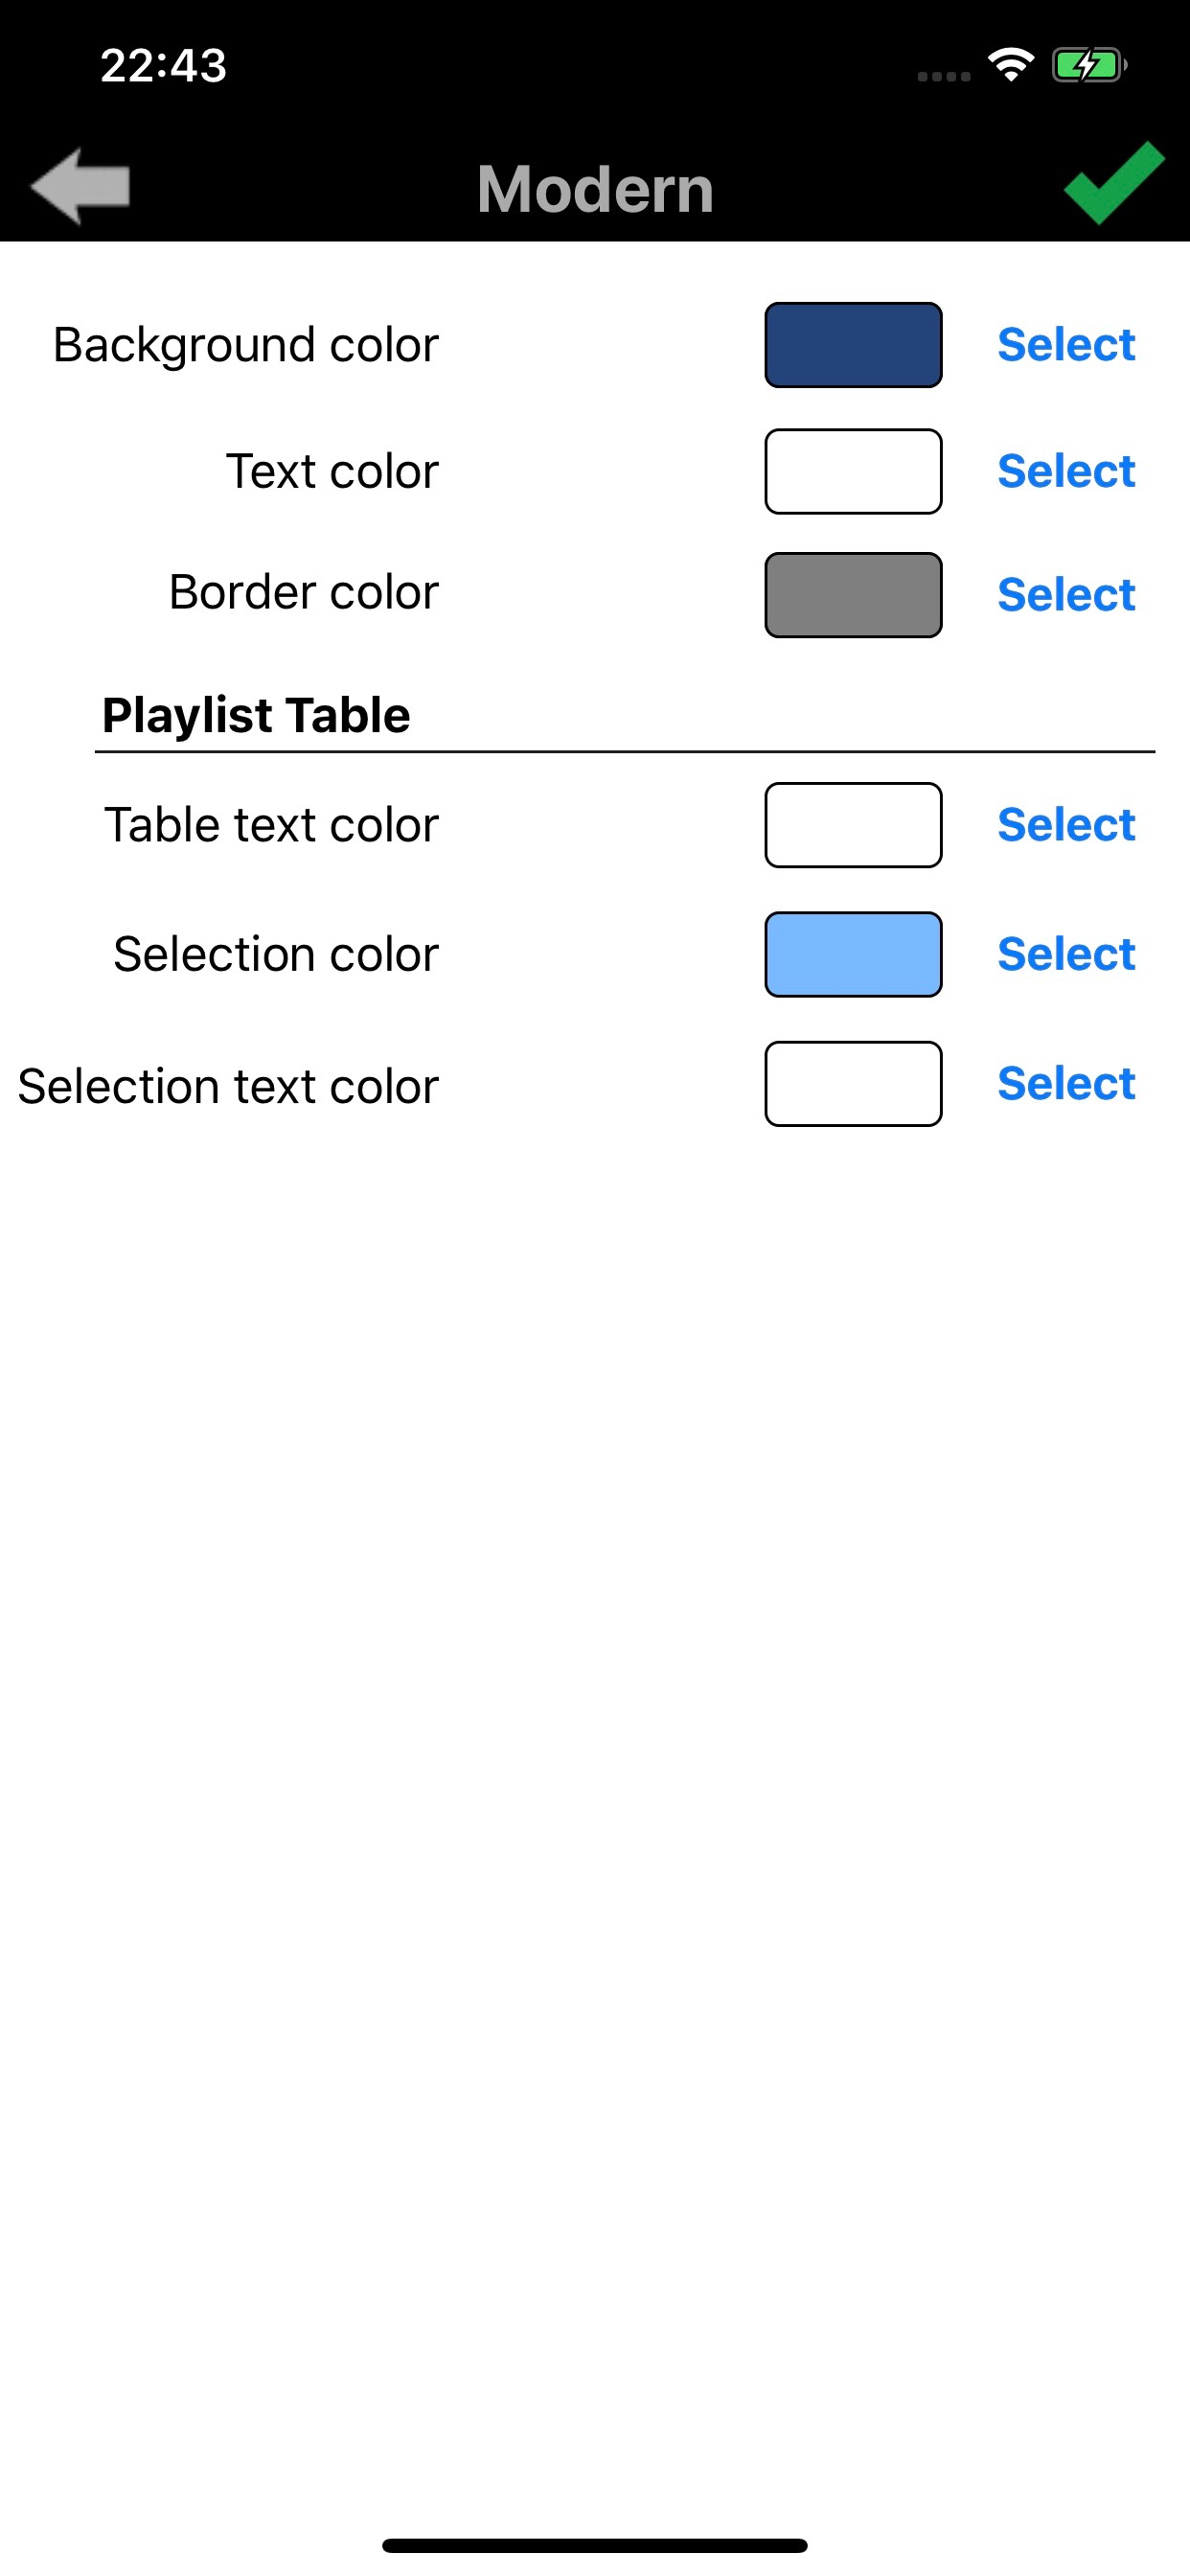Viewport: 1190px width, 2576px height.
Task: Tap the Modern title in header
Action: (595, 189)
